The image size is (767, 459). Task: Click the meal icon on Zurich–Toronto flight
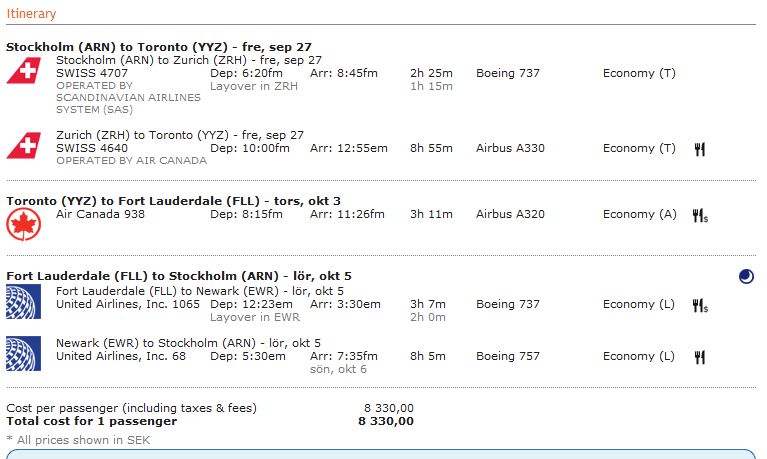pyautogui.click(x=700, y=149)
